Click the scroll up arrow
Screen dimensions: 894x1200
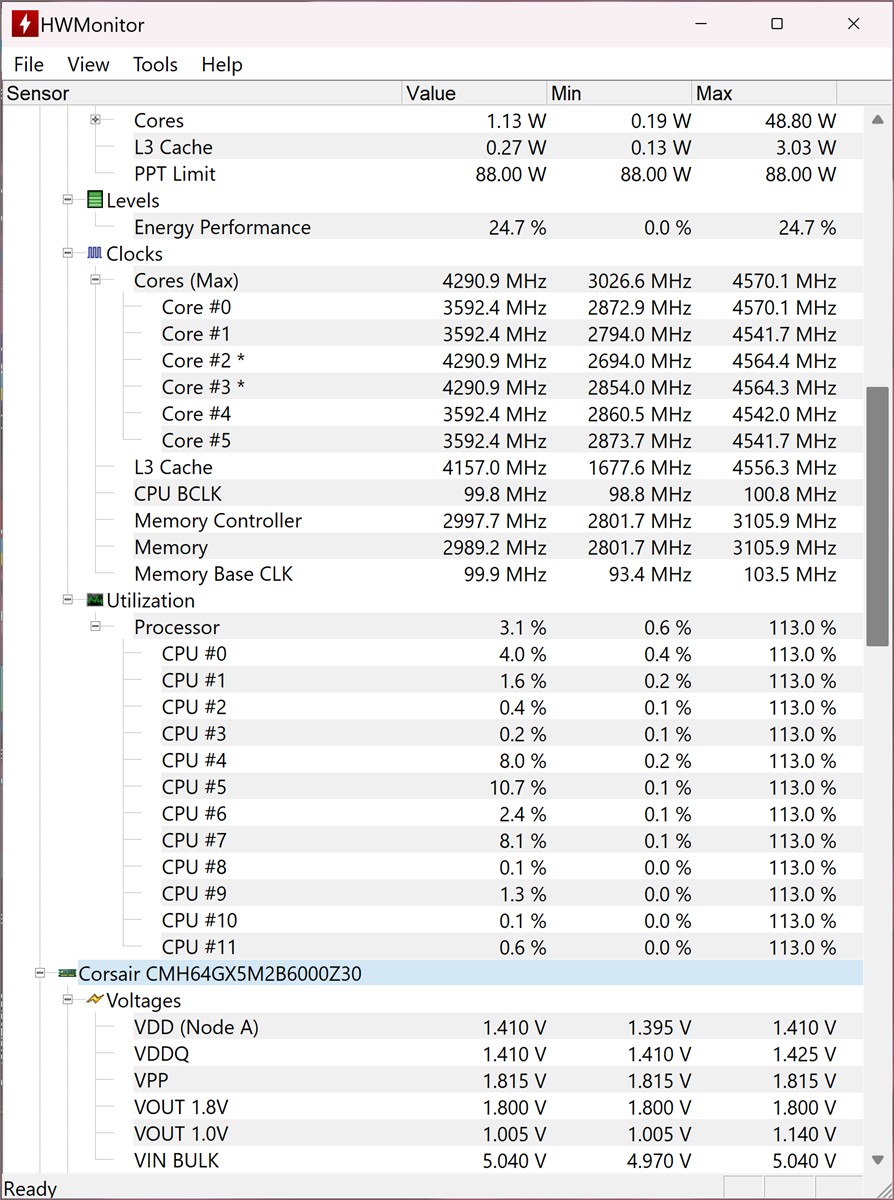point(877,119)
